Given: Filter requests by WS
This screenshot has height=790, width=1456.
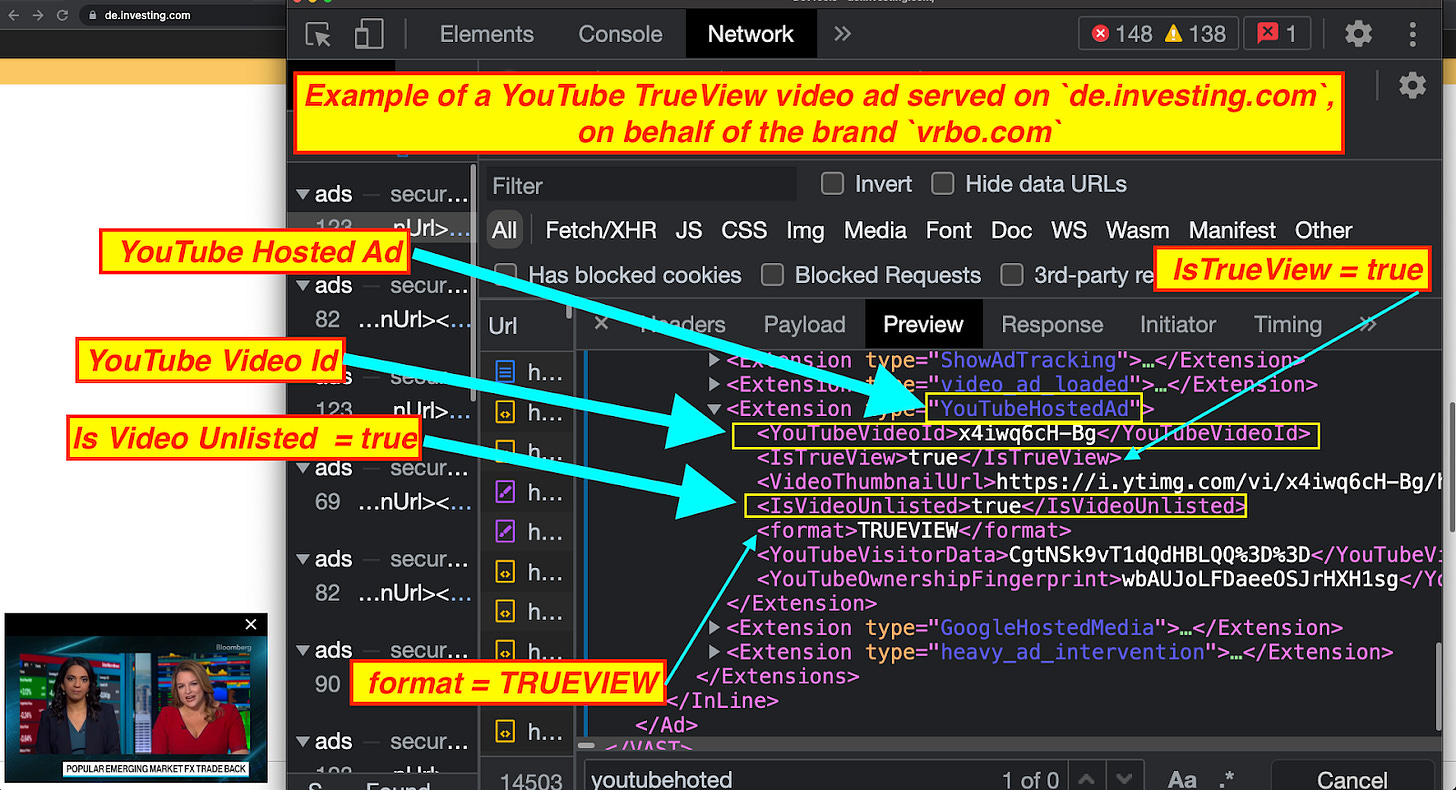Looking at the screenshot, I should click(1069, 230).
